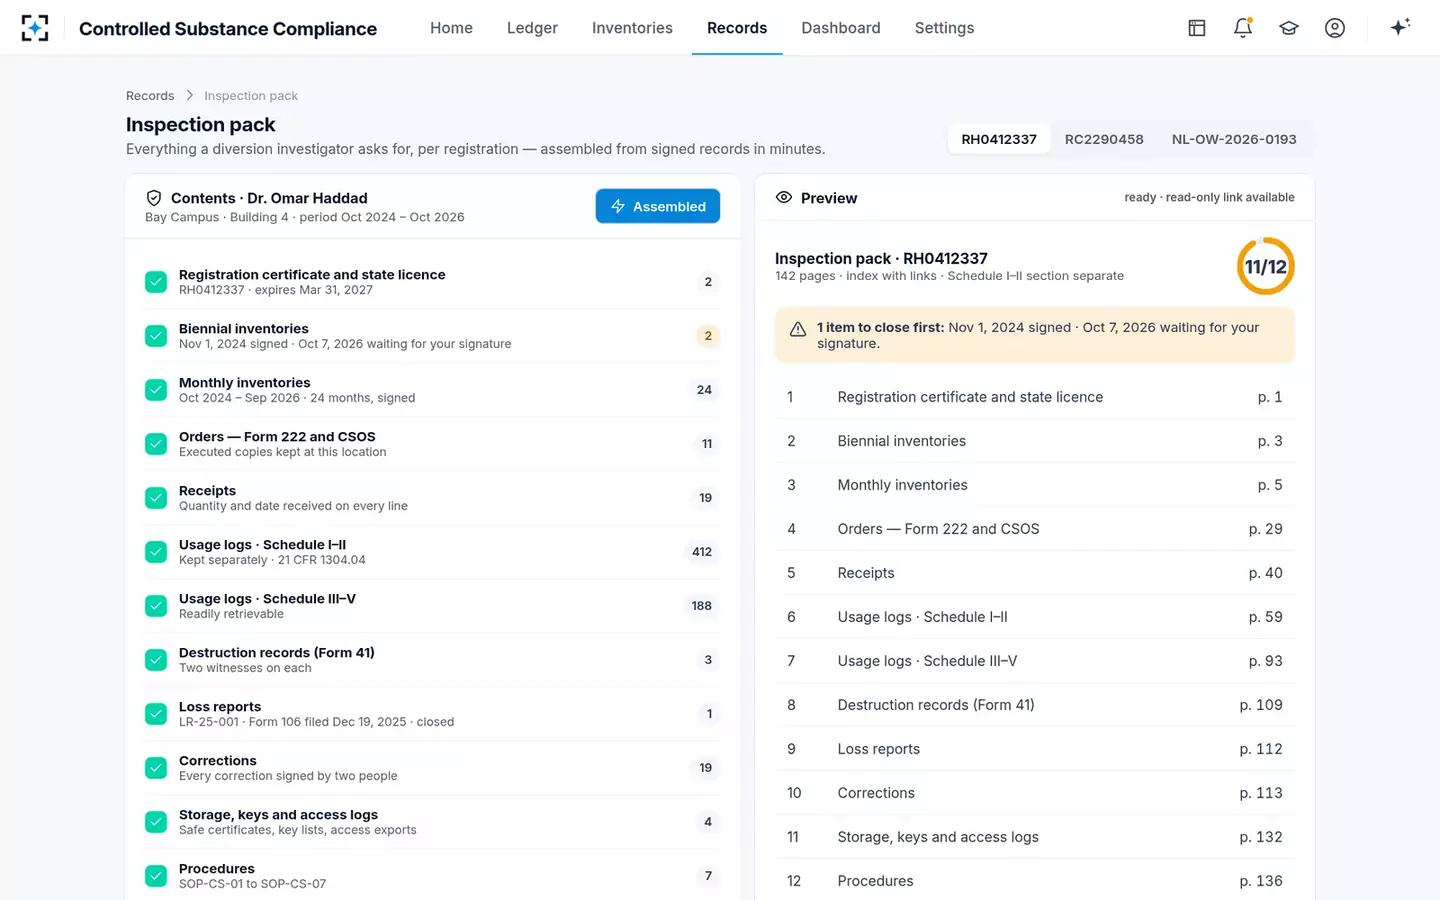Toggle Receipts checkbox
The height and width of the screenshot is (900, 1440).
click(x=156, y=498)
